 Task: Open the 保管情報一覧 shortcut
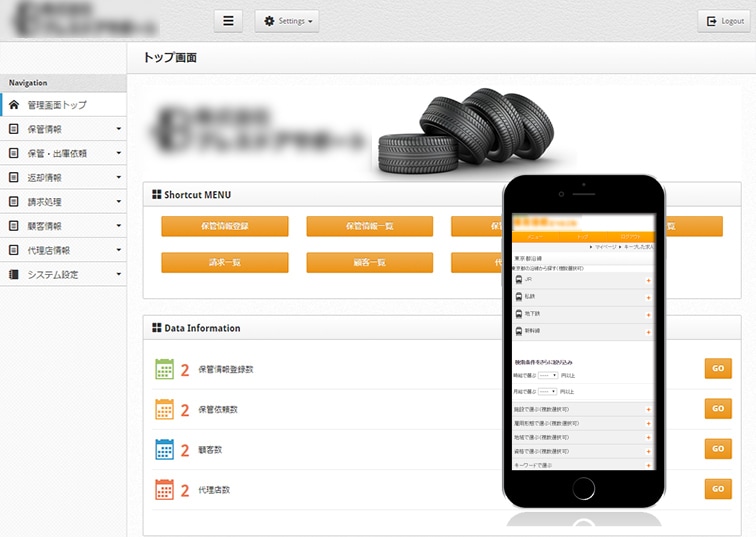(x=369, y=226)
